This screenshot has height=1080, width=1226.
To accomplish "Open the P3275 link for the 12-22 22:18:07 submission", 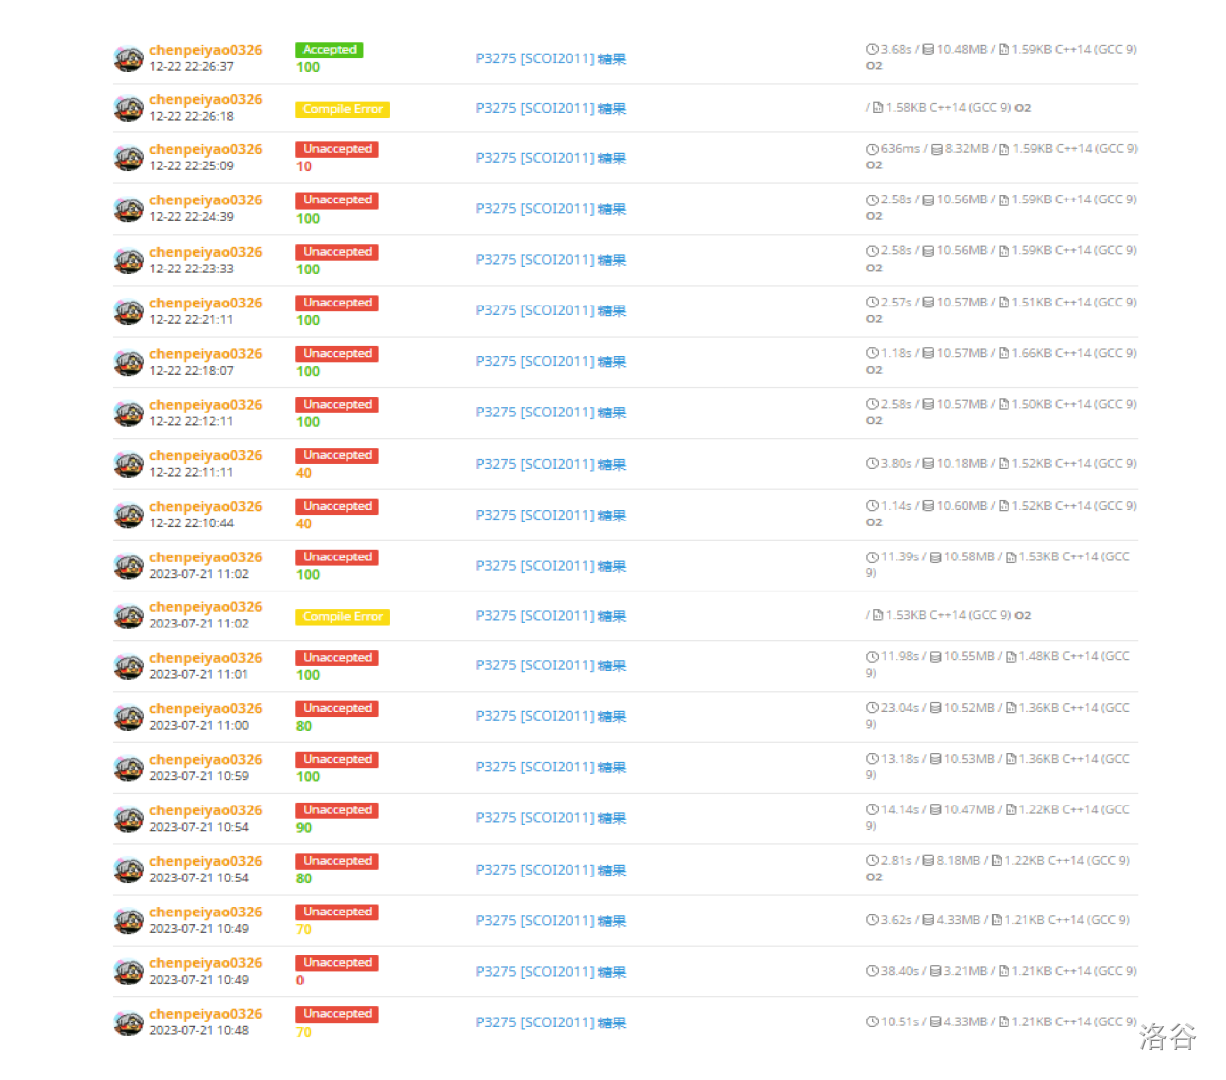I will click(550, 362).
